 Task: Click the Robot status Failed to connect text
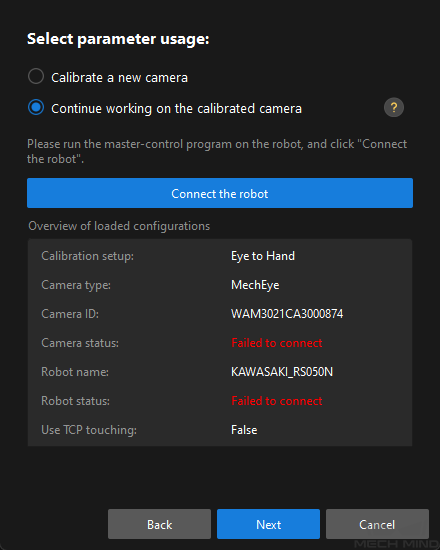[x=277, y=401]
